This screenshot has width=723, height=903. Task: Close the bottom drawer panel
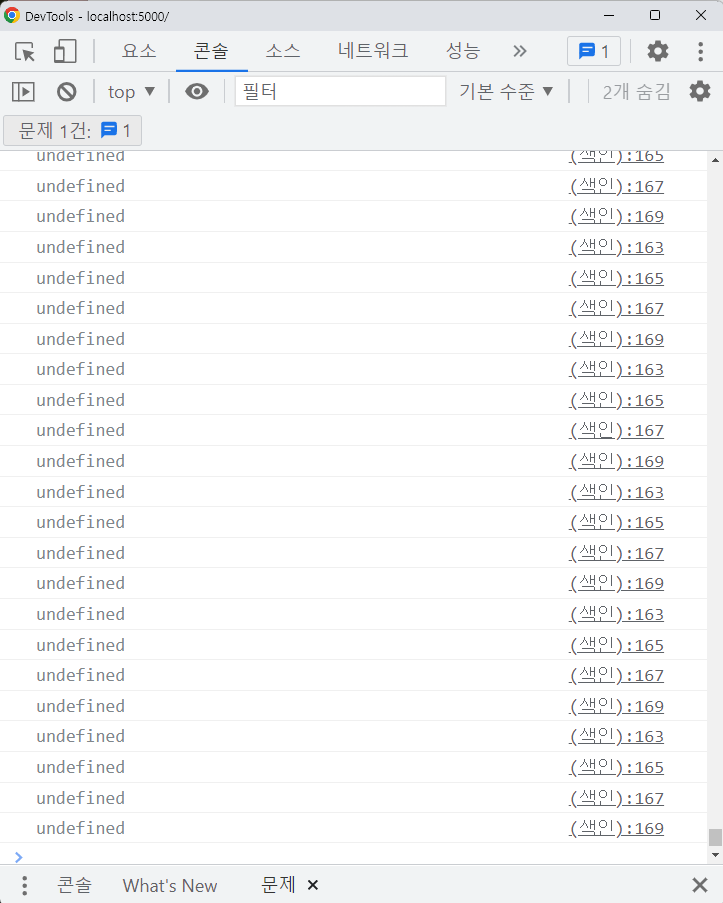[x=699, y=885]
